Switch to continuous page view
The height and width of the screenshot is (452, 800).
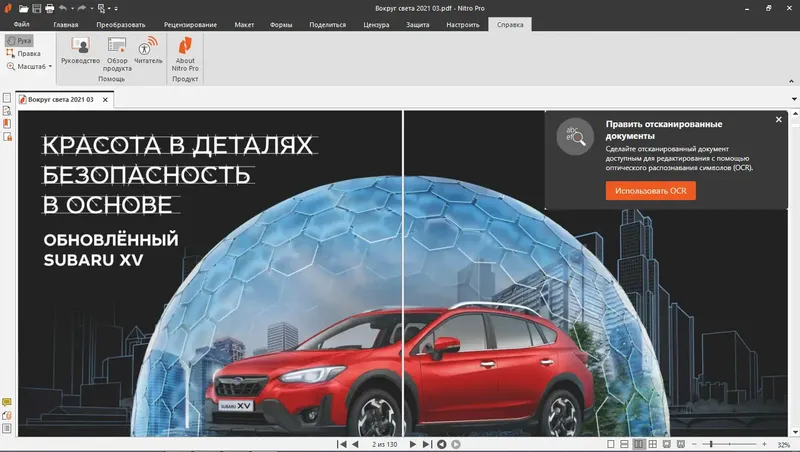624,444
